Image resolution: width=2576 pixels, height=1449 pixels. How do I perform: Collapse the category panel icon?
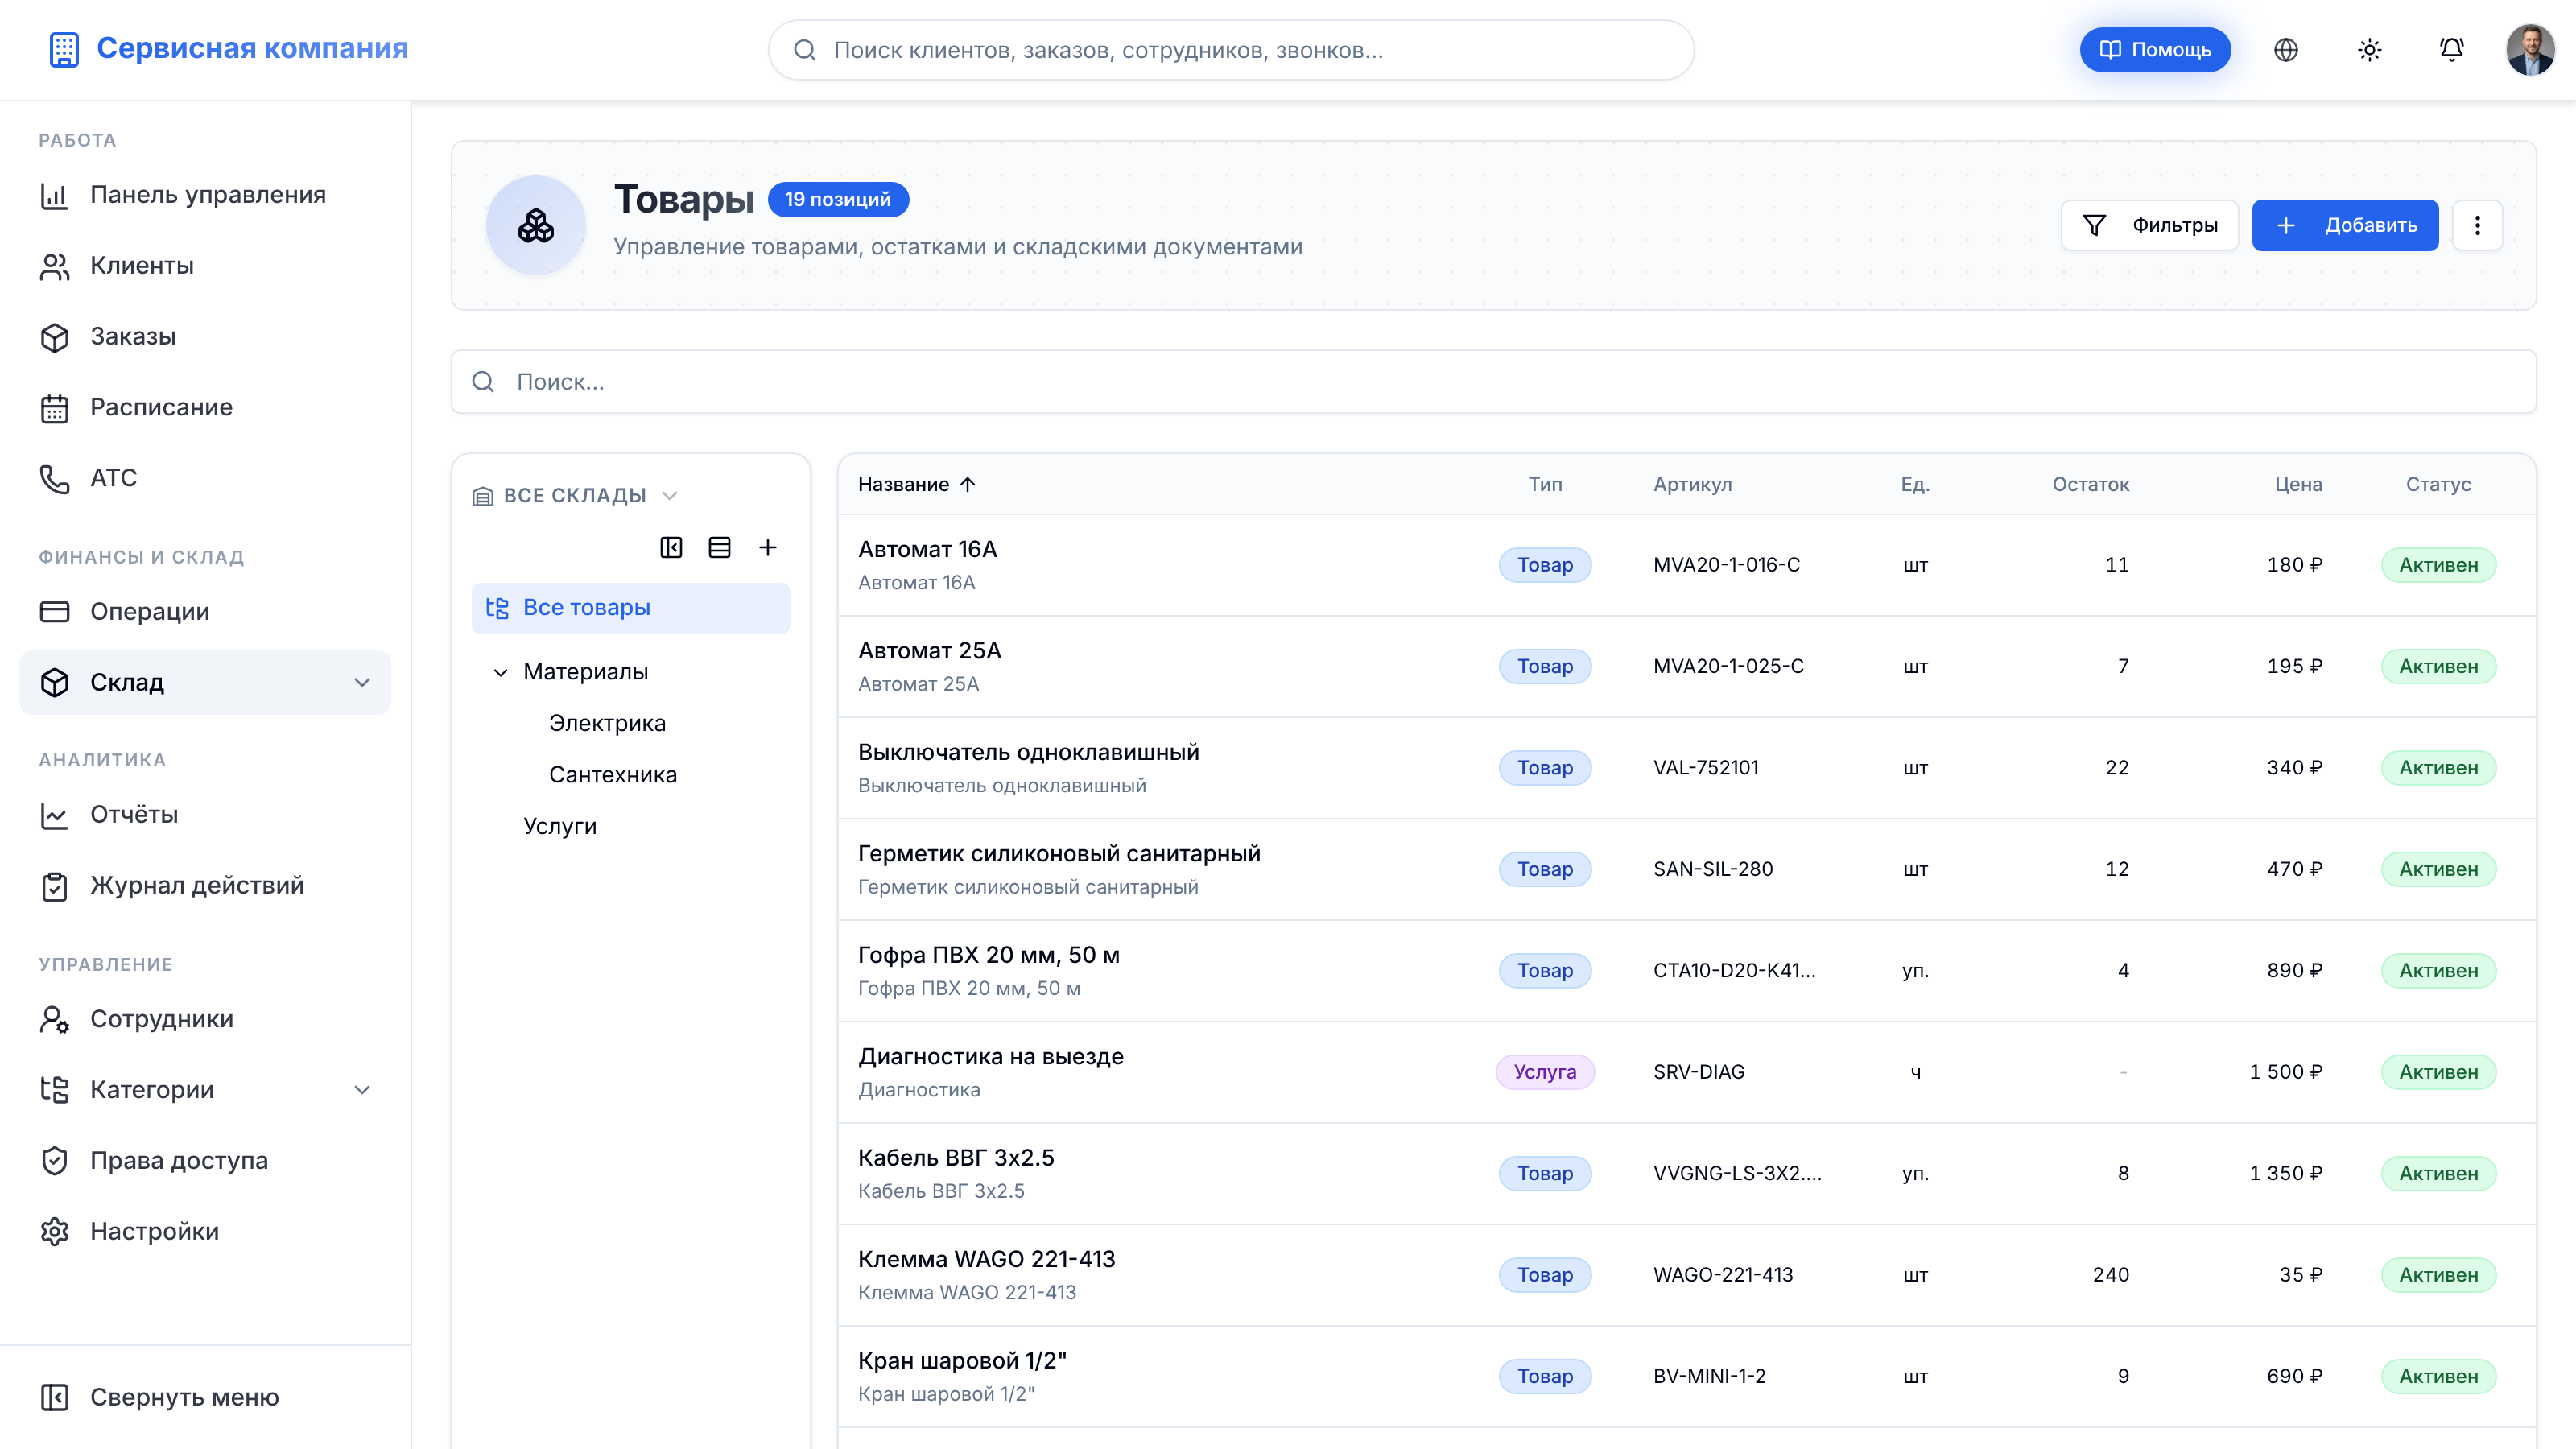tap(671, 547)
